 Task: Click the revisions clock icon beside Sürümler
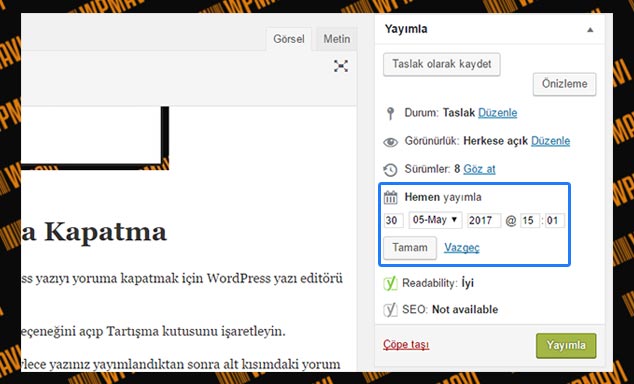390,170
